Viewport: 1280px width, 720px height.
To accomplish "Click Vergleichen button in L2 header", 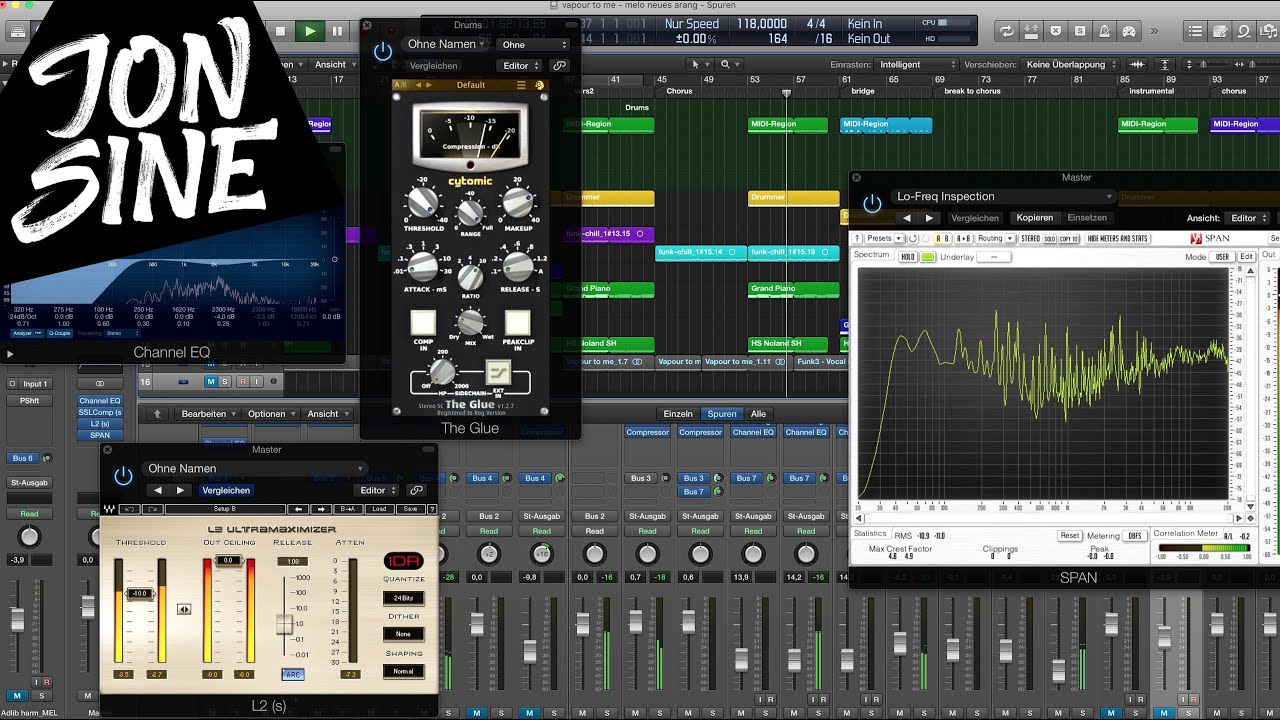I will pos(226,490).
